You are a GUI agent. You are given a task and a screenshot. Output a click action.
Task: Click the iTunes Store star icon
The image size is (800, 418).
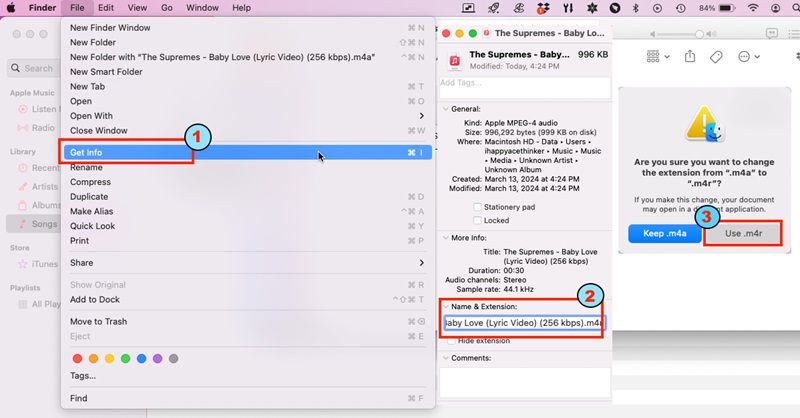pyautogui.click(x=23, y=264)
